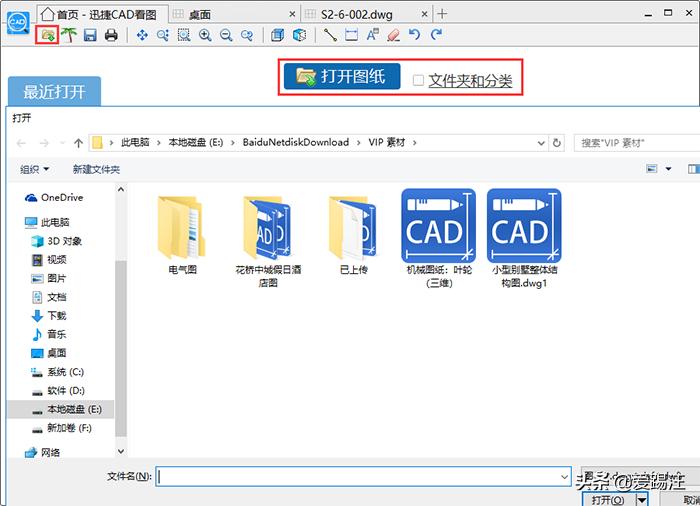This screenshot has width=700, height=506.
Task: Select the 已上传 folder
Action: click(x=354, y=236)
